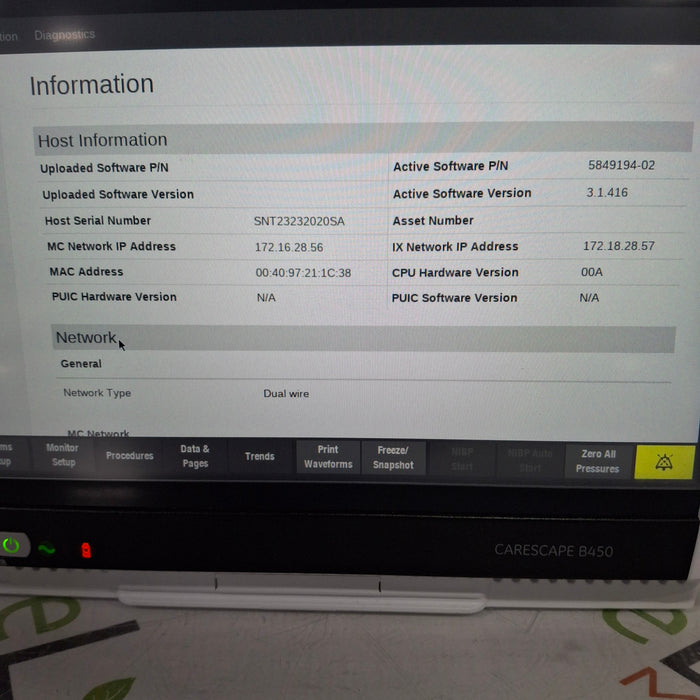
Task: Select IX network IP 172.18.28.57
Action: 619,246
